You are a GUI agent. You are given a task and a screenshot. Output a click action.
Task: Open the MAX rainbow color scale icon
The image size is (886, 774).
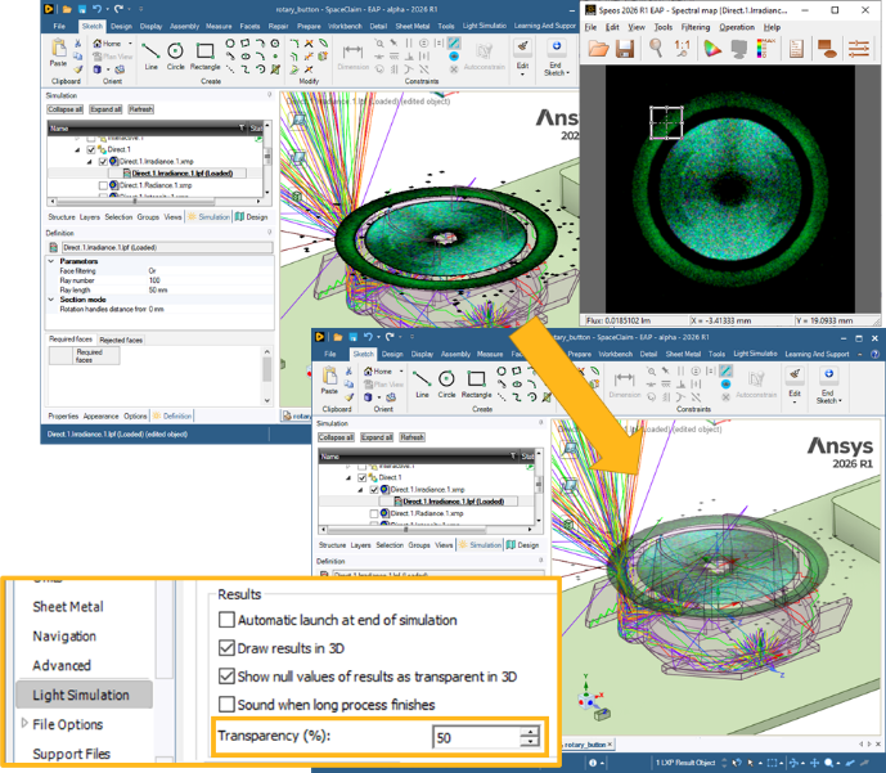click(x=765, y=49)
